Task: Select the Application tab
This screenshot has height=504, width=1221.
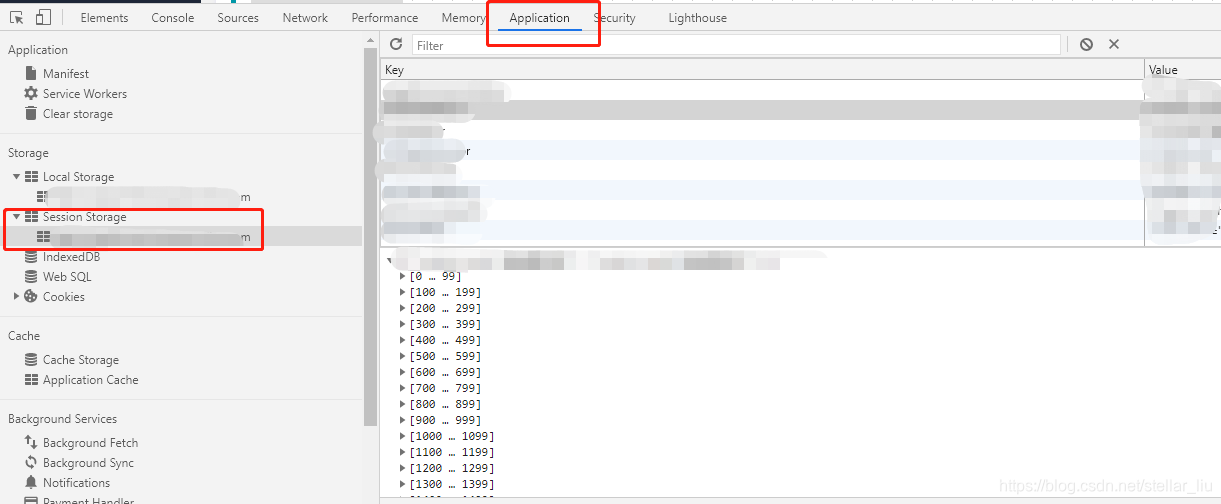Action: tap(539, 18)
